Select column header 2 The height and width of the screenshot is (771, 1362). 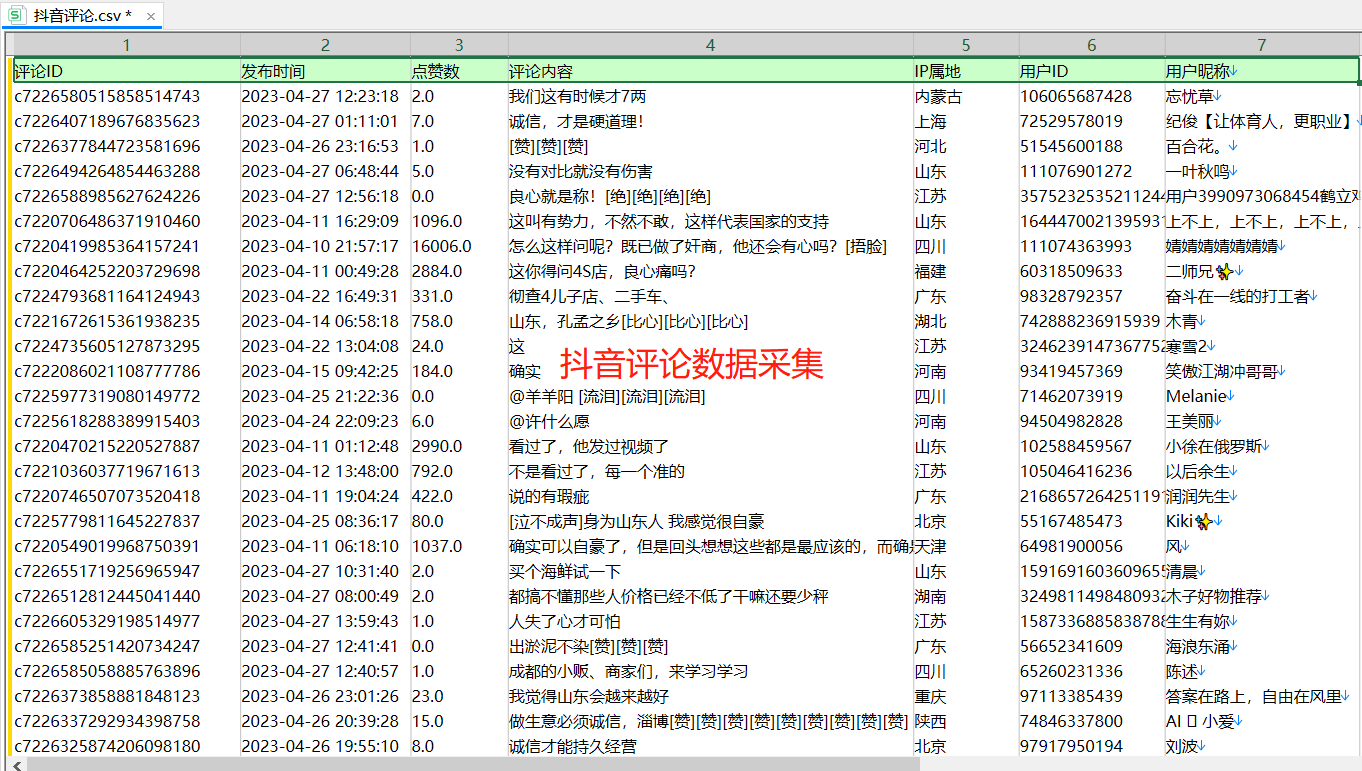[x=326, y=45]
